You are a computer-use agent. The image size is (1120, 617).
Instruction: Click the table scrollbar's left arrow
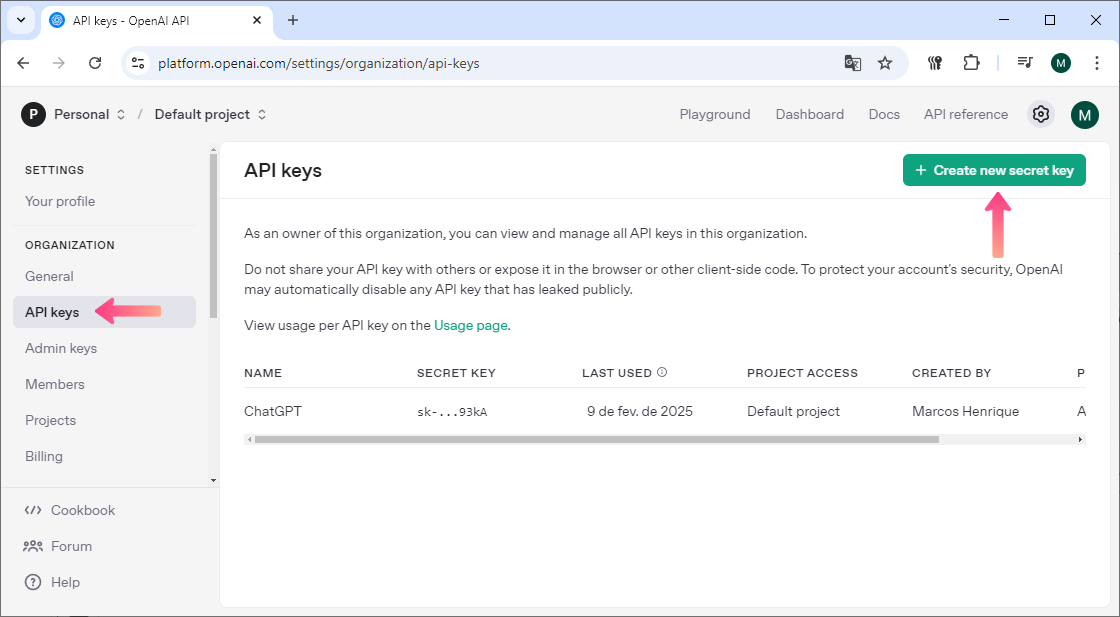pyautogui.click(x=249, y=440)
